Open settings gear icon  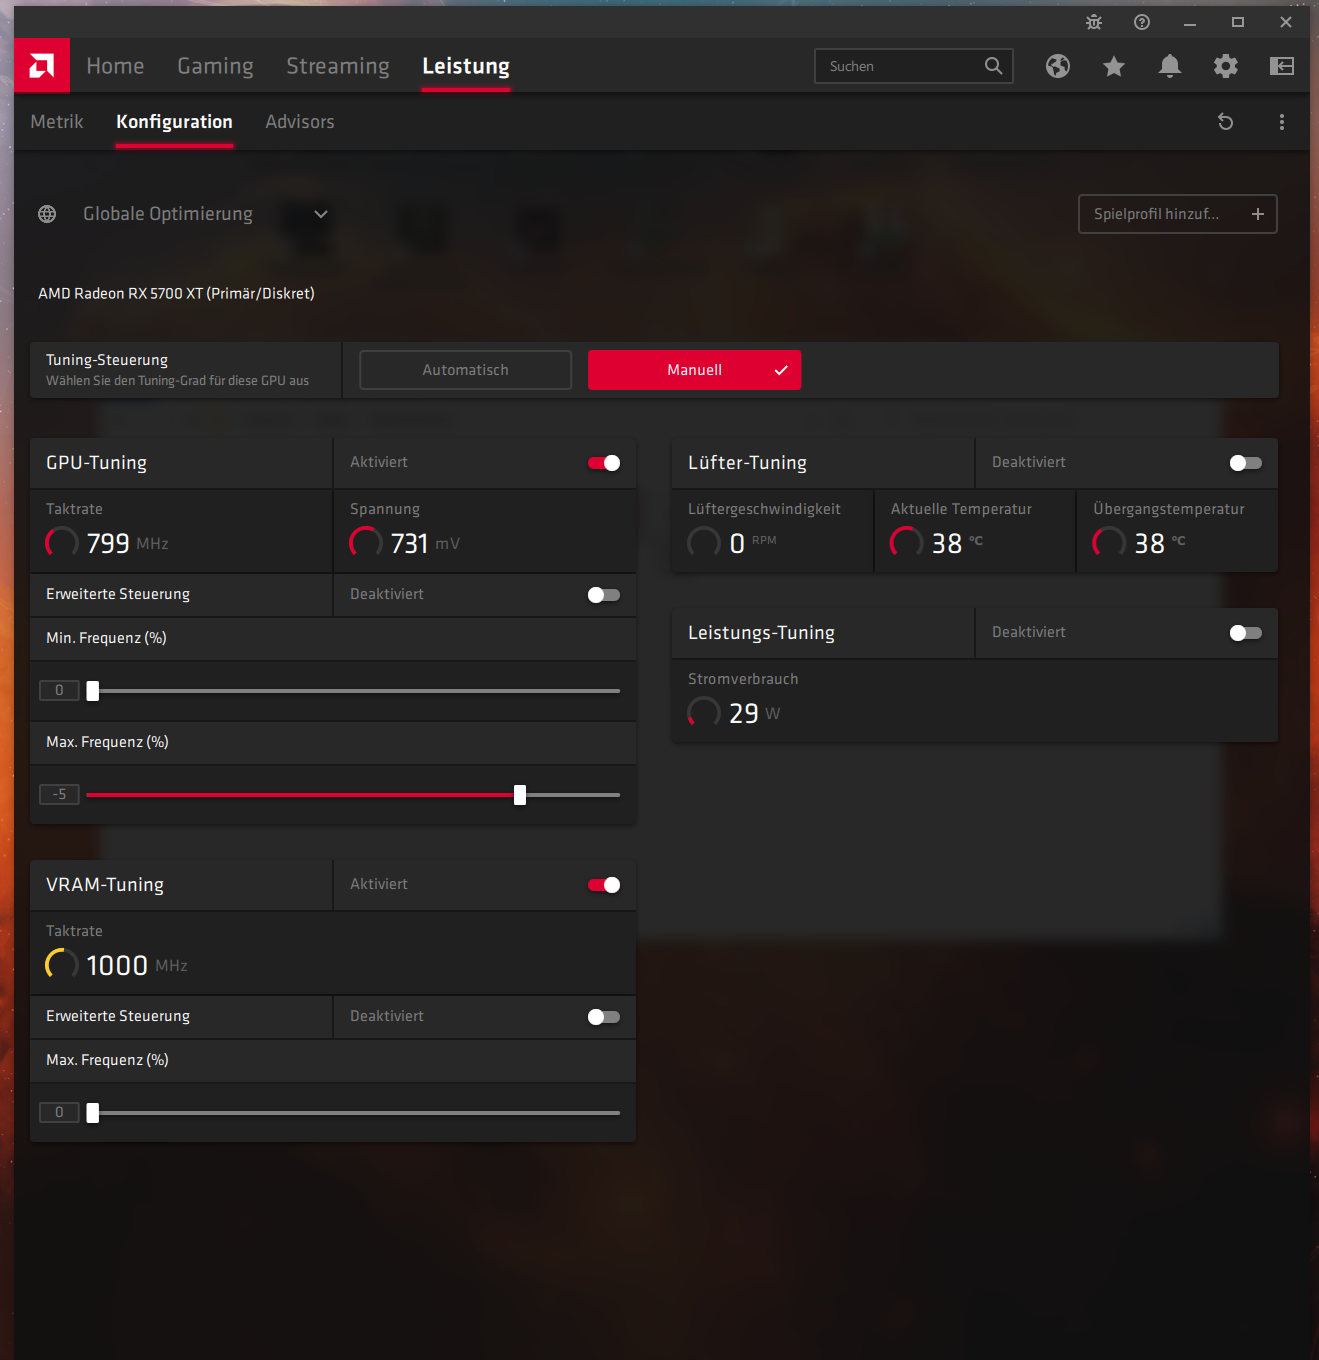pos(1226,66)
